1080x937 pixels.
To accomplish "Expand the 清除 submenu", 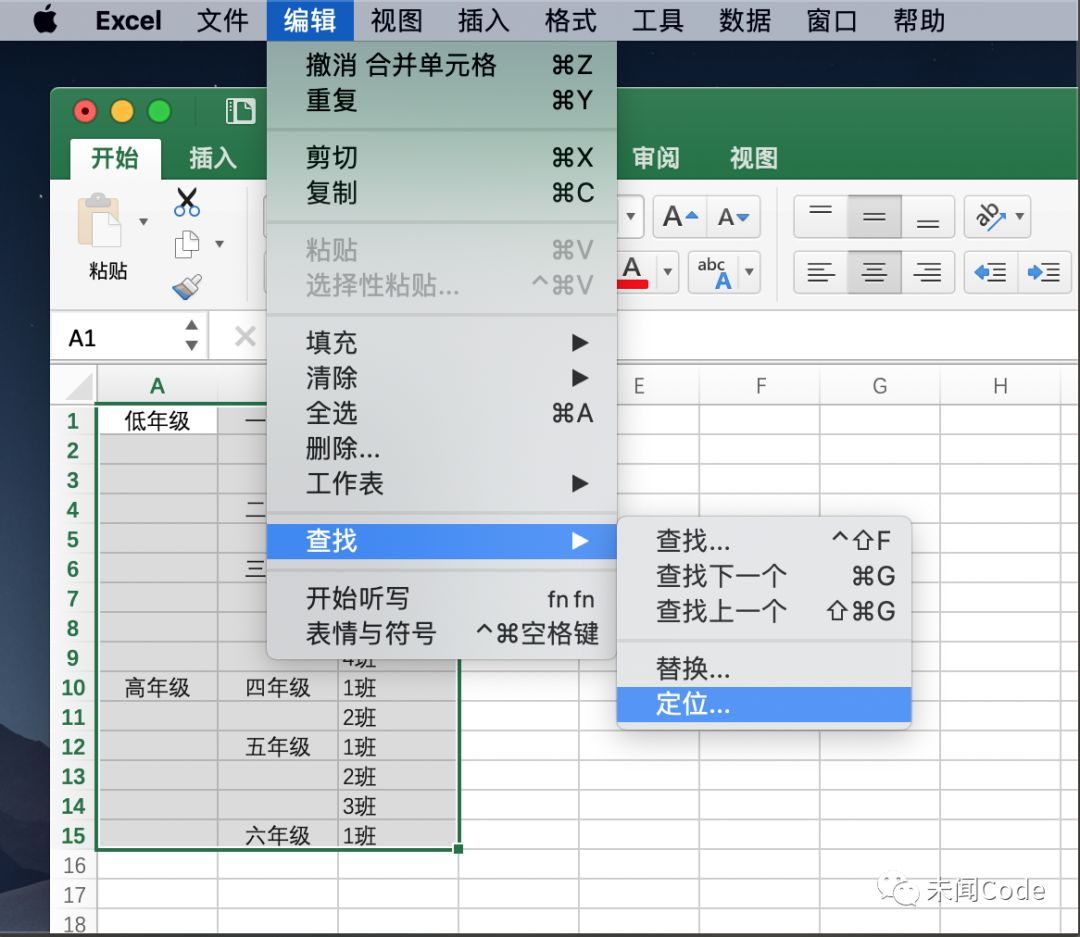I will click(444, 378).
